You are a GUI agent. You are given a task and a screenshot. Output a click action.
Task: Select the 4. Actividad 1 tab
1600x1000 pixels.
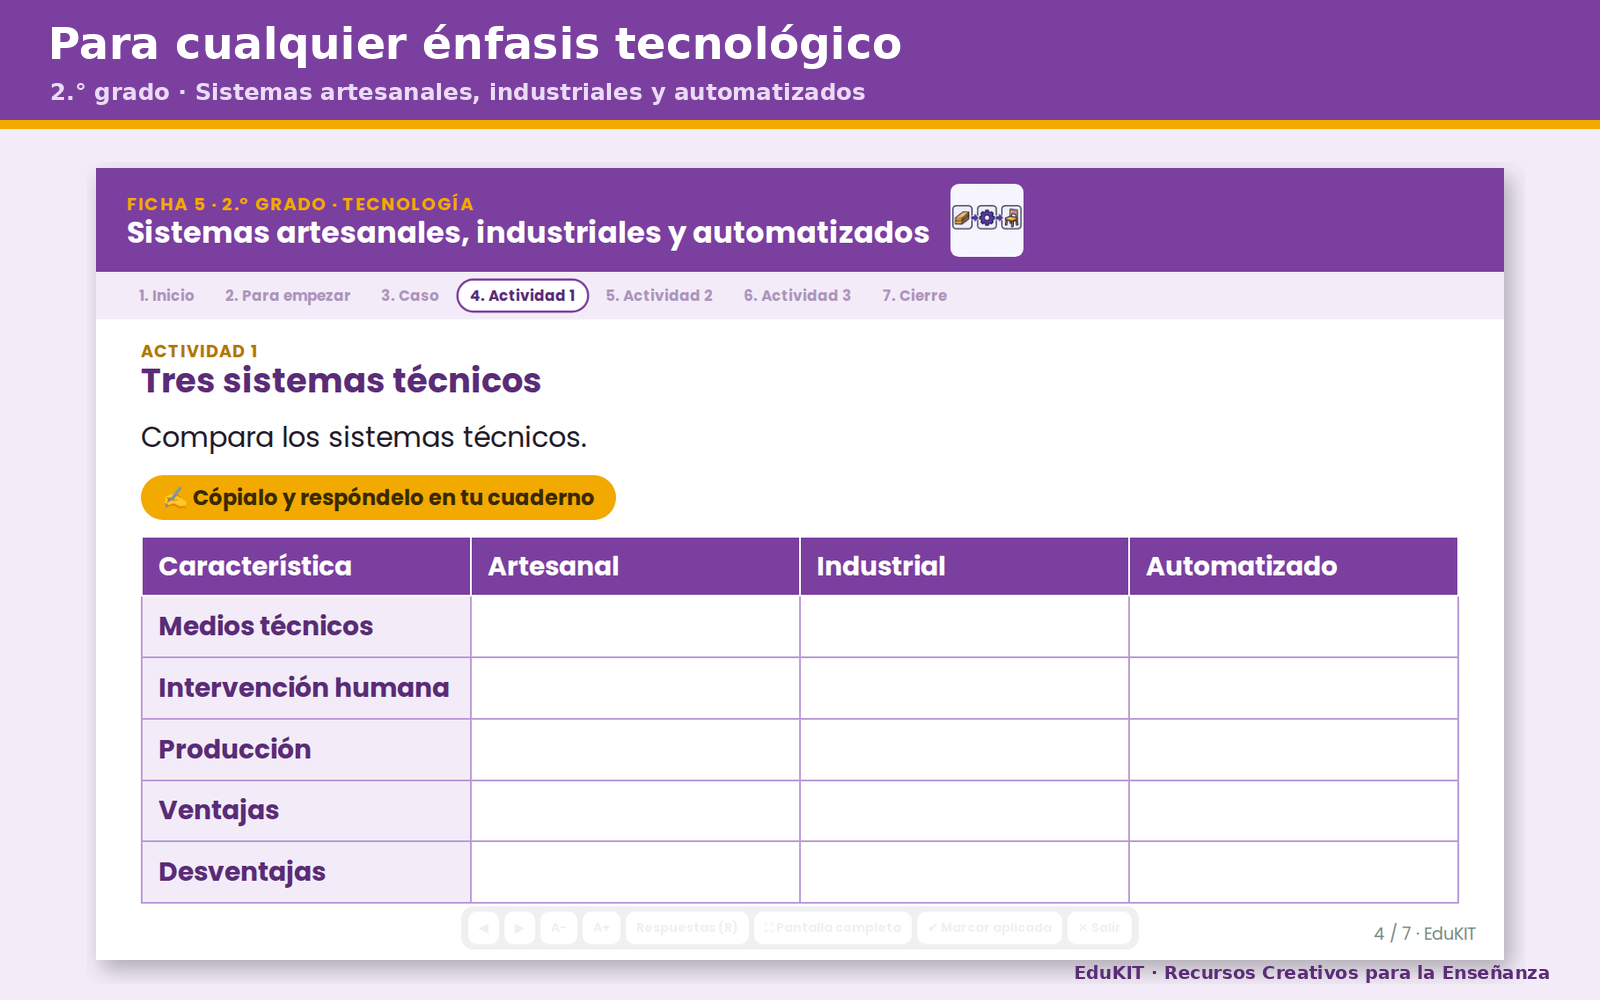[523, 296]
